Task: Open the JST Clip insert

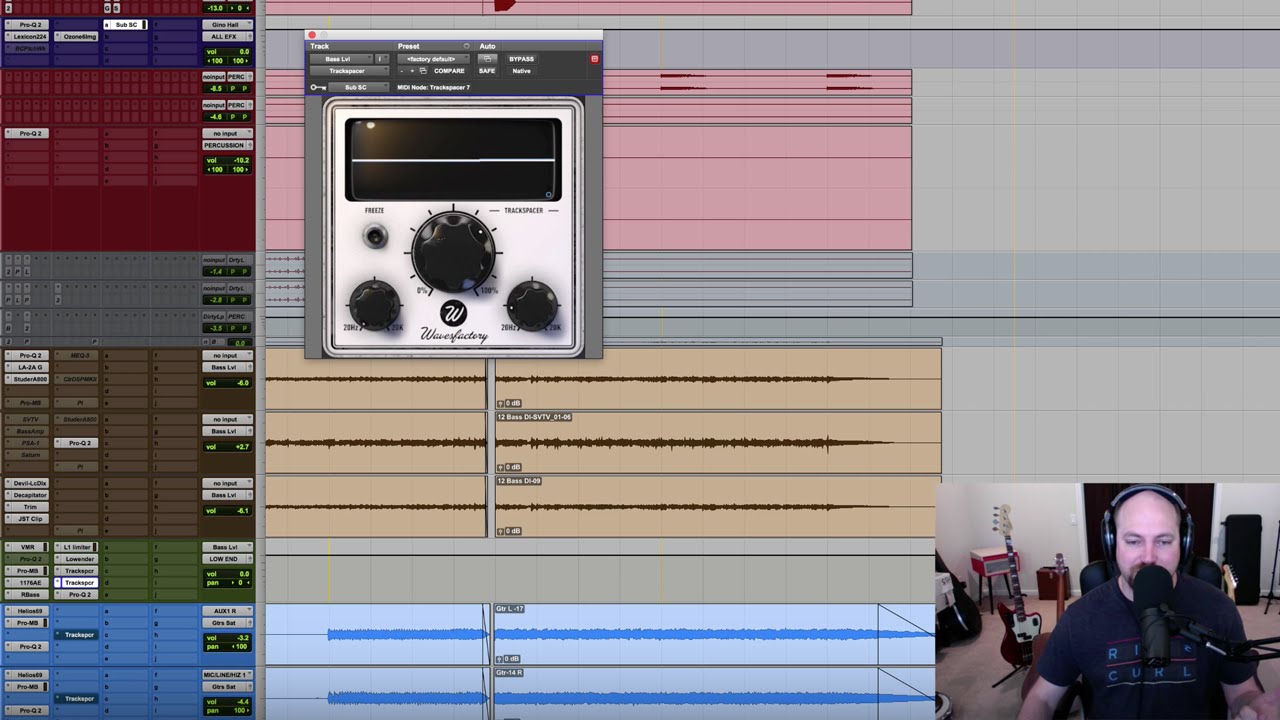Action: (x=30, y=519)
